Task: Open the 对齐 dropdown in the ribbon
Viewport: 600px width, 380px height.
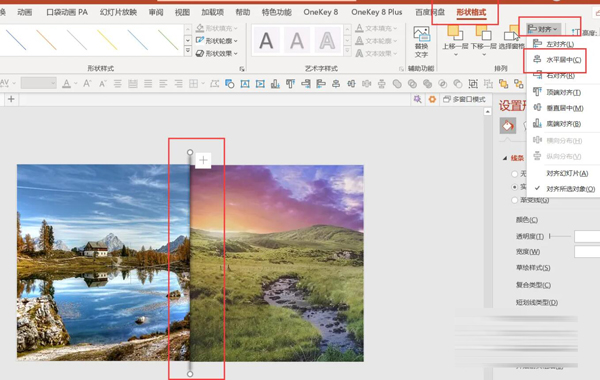Action: point(543,29)
